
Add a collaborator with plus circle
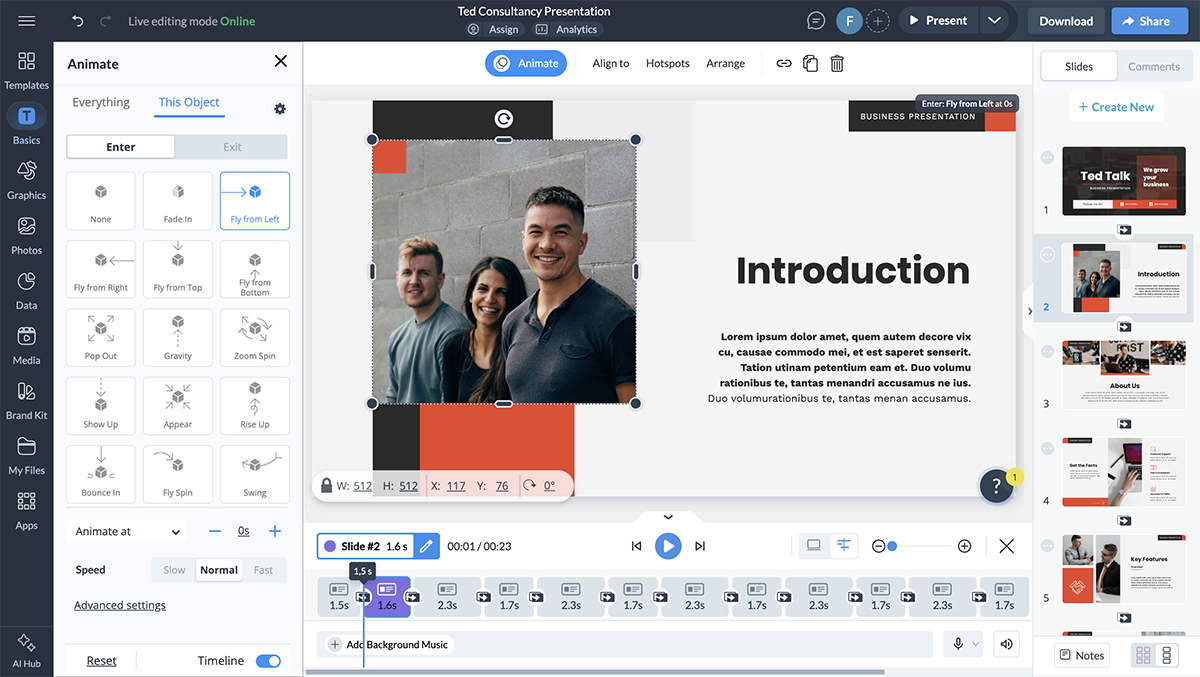(877, 21)
